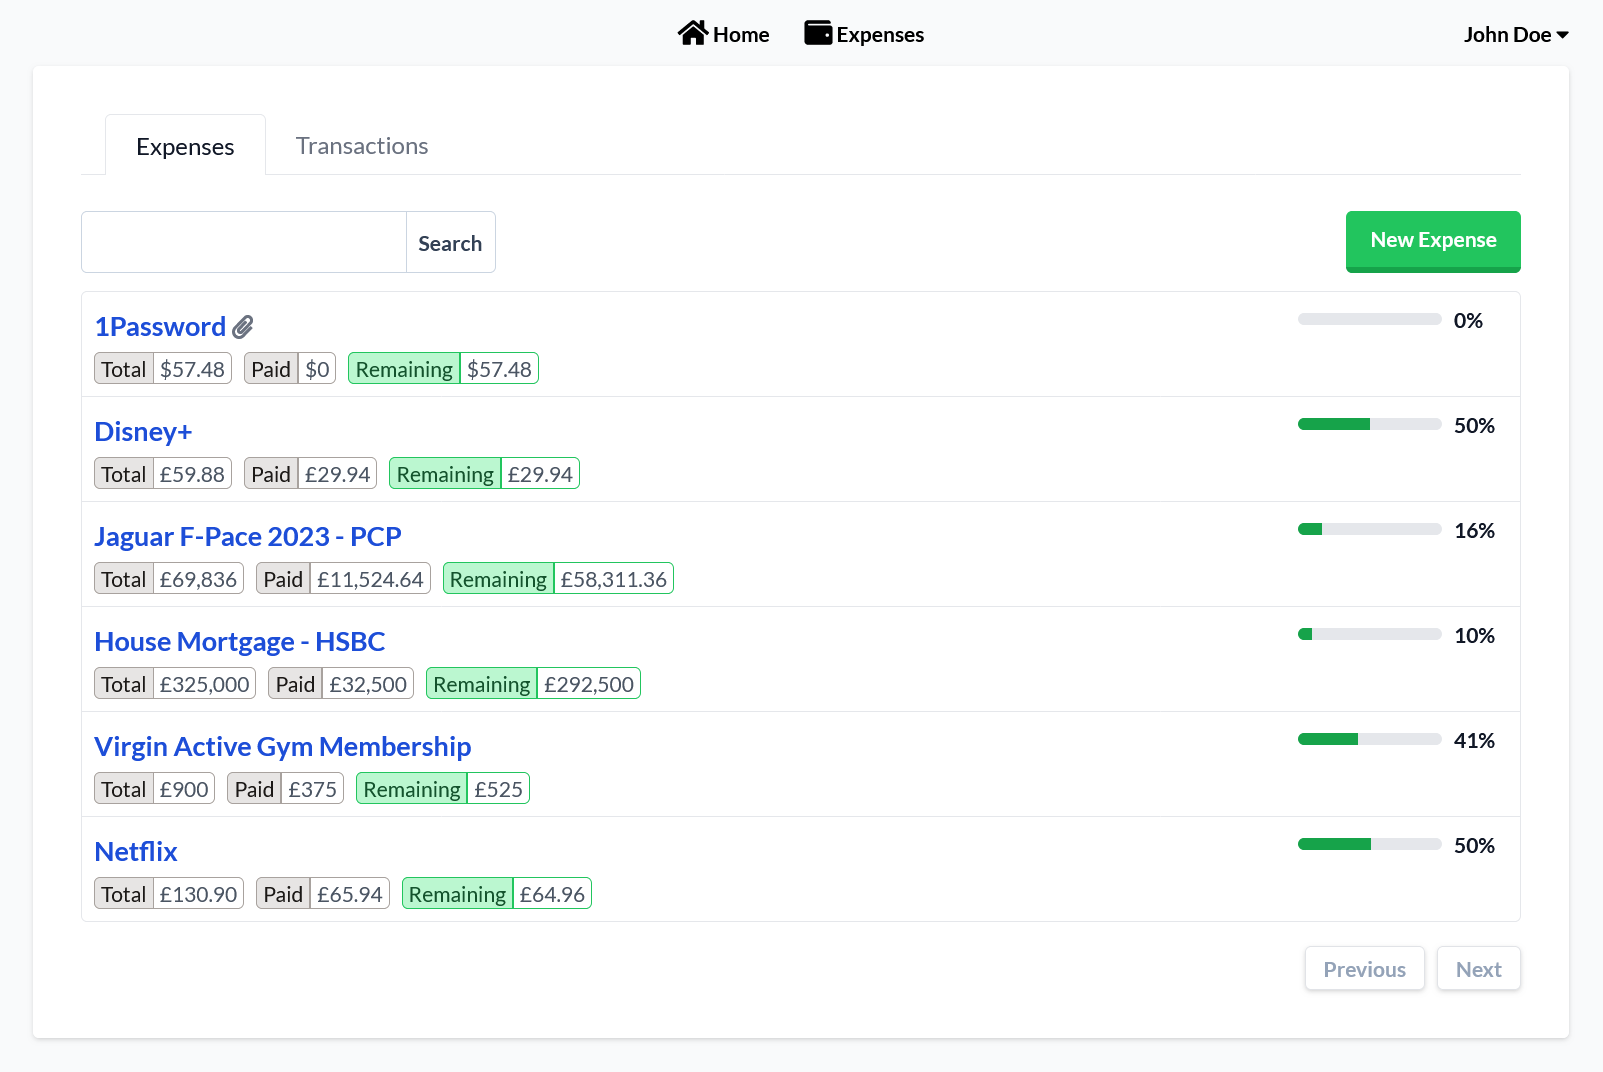This screenshot has height=1072, width=1603.
Task: Open Expenses in the top navigation
Action: [x=864, y=34]
